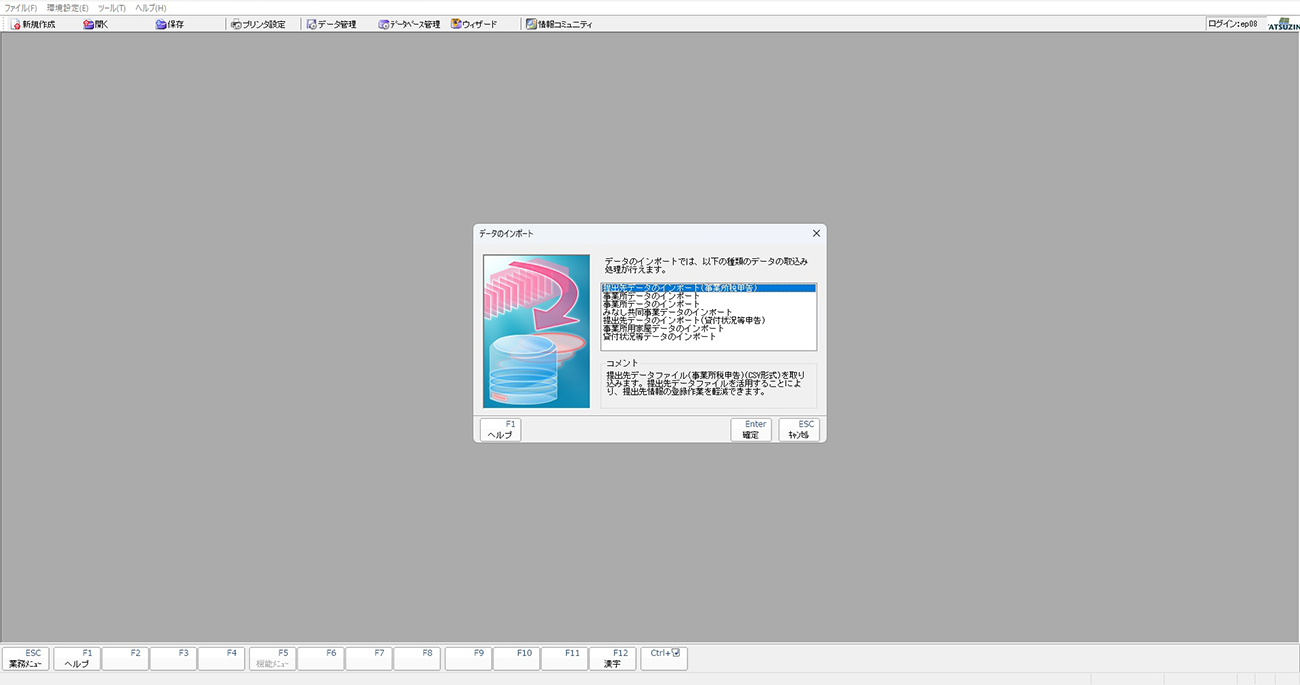Open a file with the 開く icon
Image resolution: width=1300 pixels, height=685 pixels.
pos(96,24)
